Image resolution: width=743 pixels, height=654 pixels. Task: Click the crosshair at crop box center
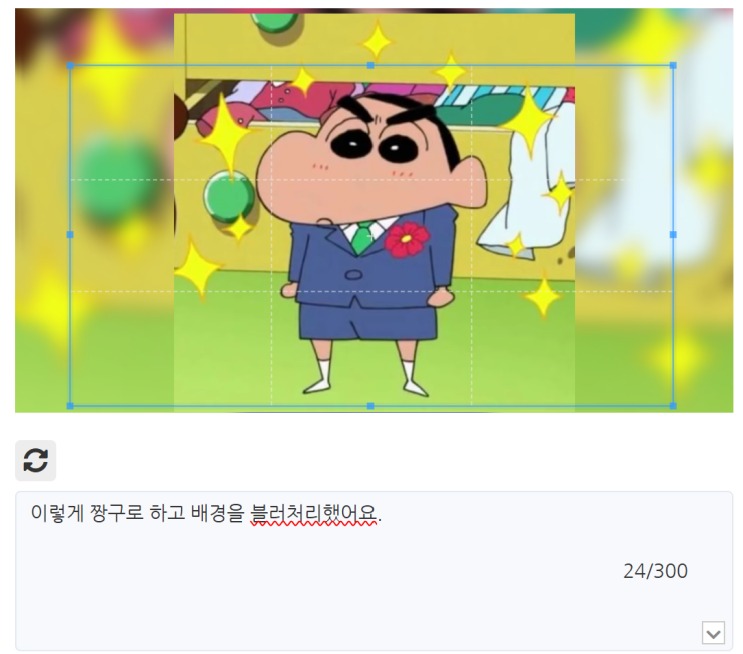(371, 235)
